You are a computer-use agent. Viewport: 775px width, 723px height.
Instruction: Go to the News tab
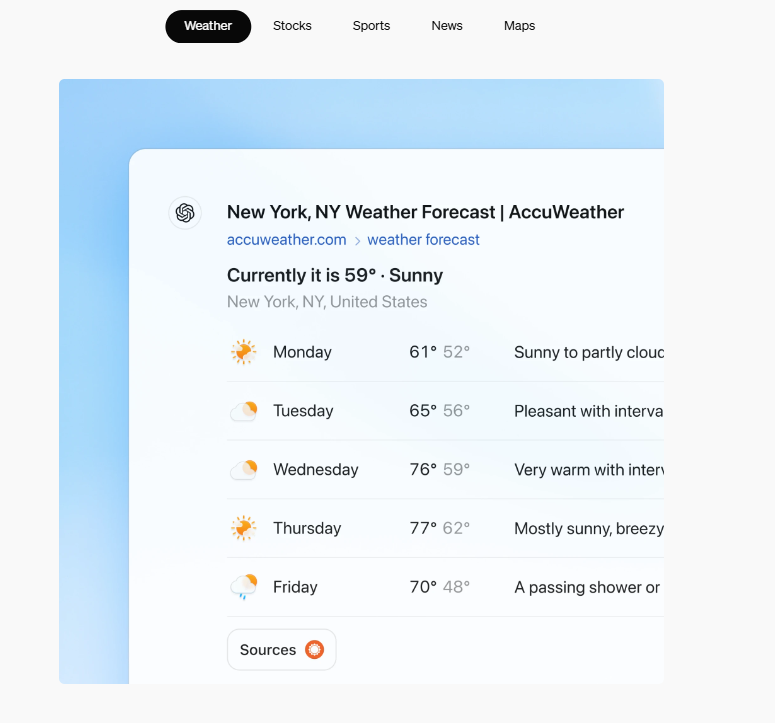pyautogui.click(x=447, y=26)
